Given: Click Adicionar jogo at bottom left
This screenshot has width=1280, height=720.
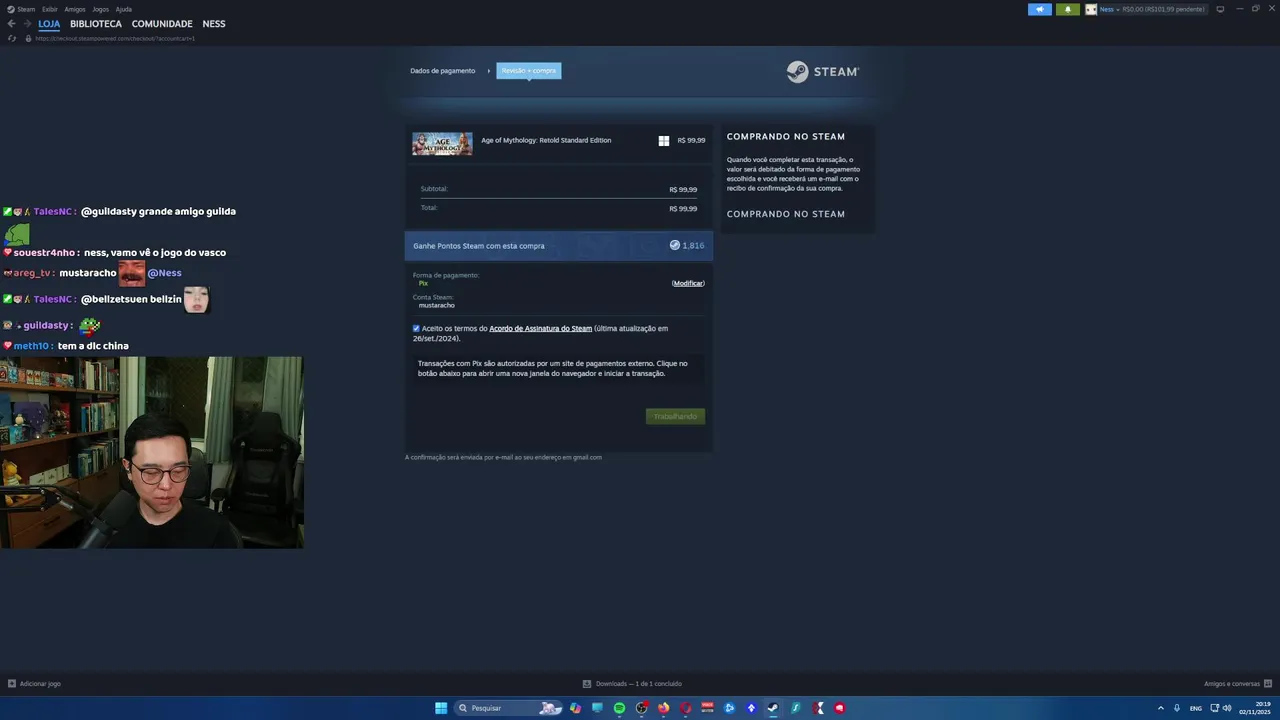Looking at the screenshot, I should point(34,684).
